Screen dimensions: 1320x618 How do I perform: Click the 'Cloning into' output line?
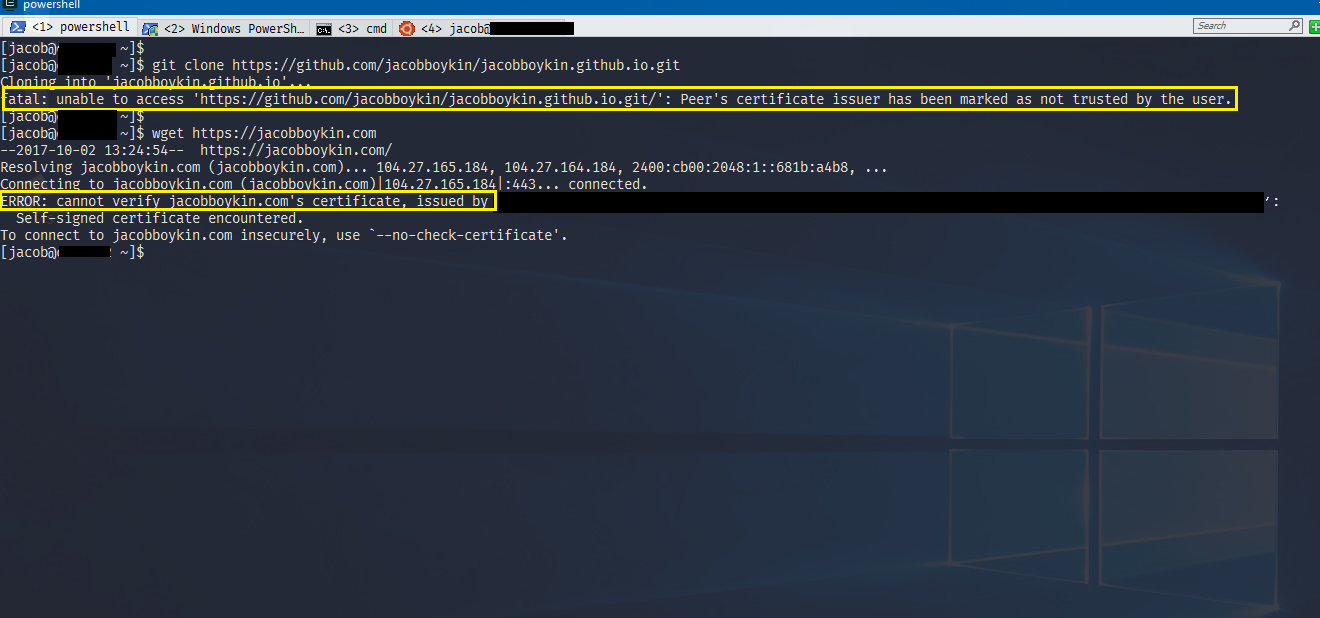[x=156, y=82]
